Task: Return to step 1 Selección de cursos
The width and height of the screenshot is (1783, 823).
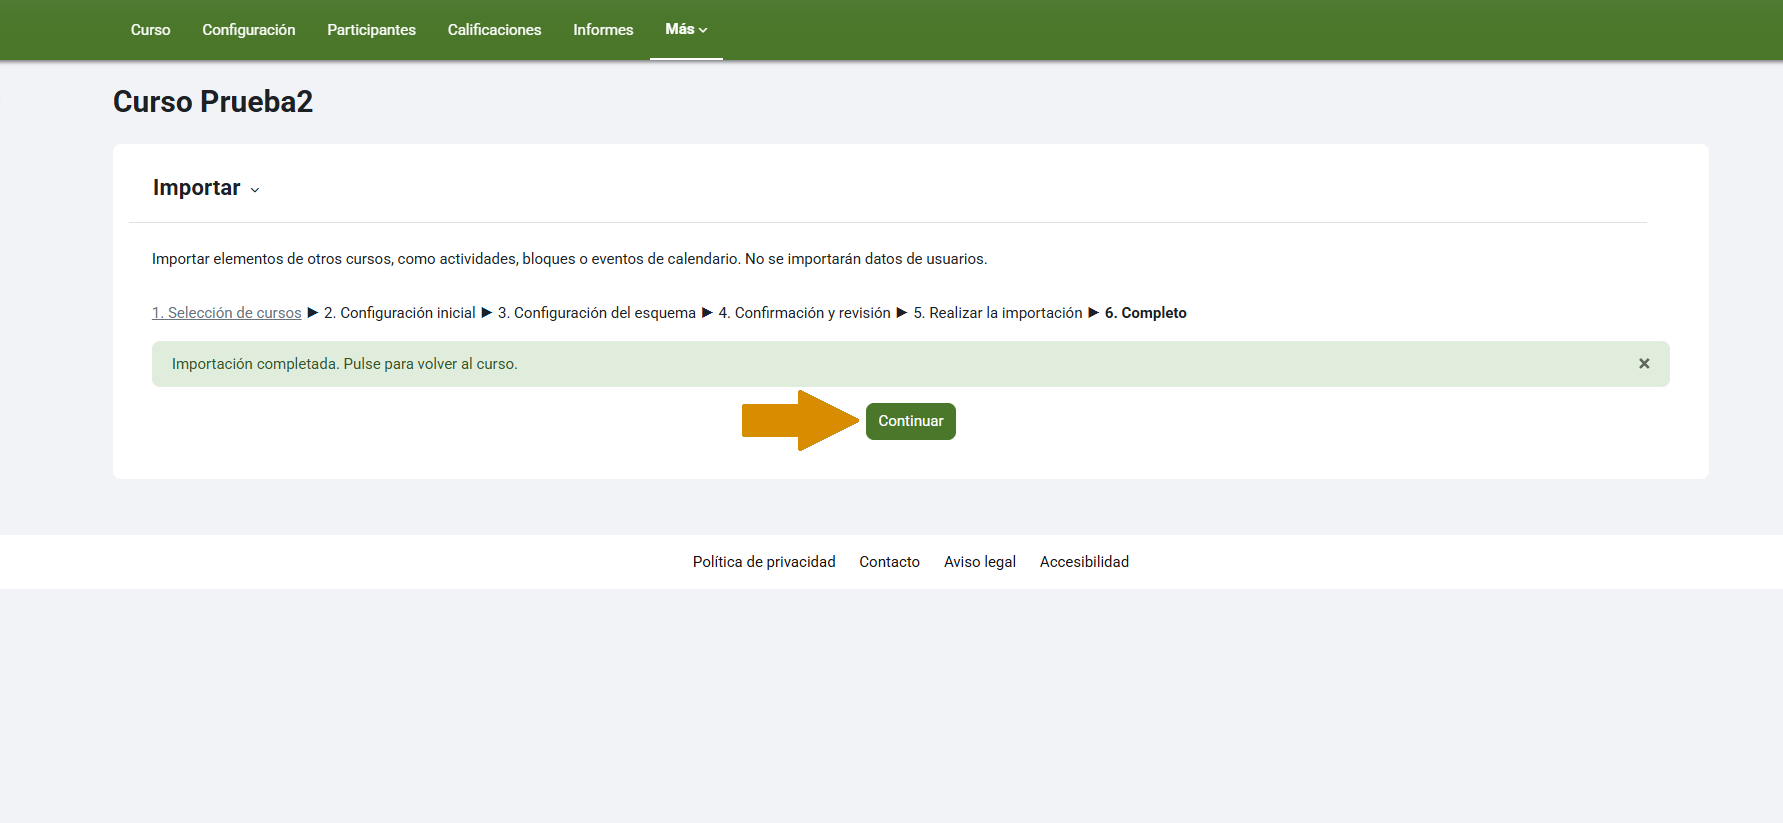Action: click(226, 313)
